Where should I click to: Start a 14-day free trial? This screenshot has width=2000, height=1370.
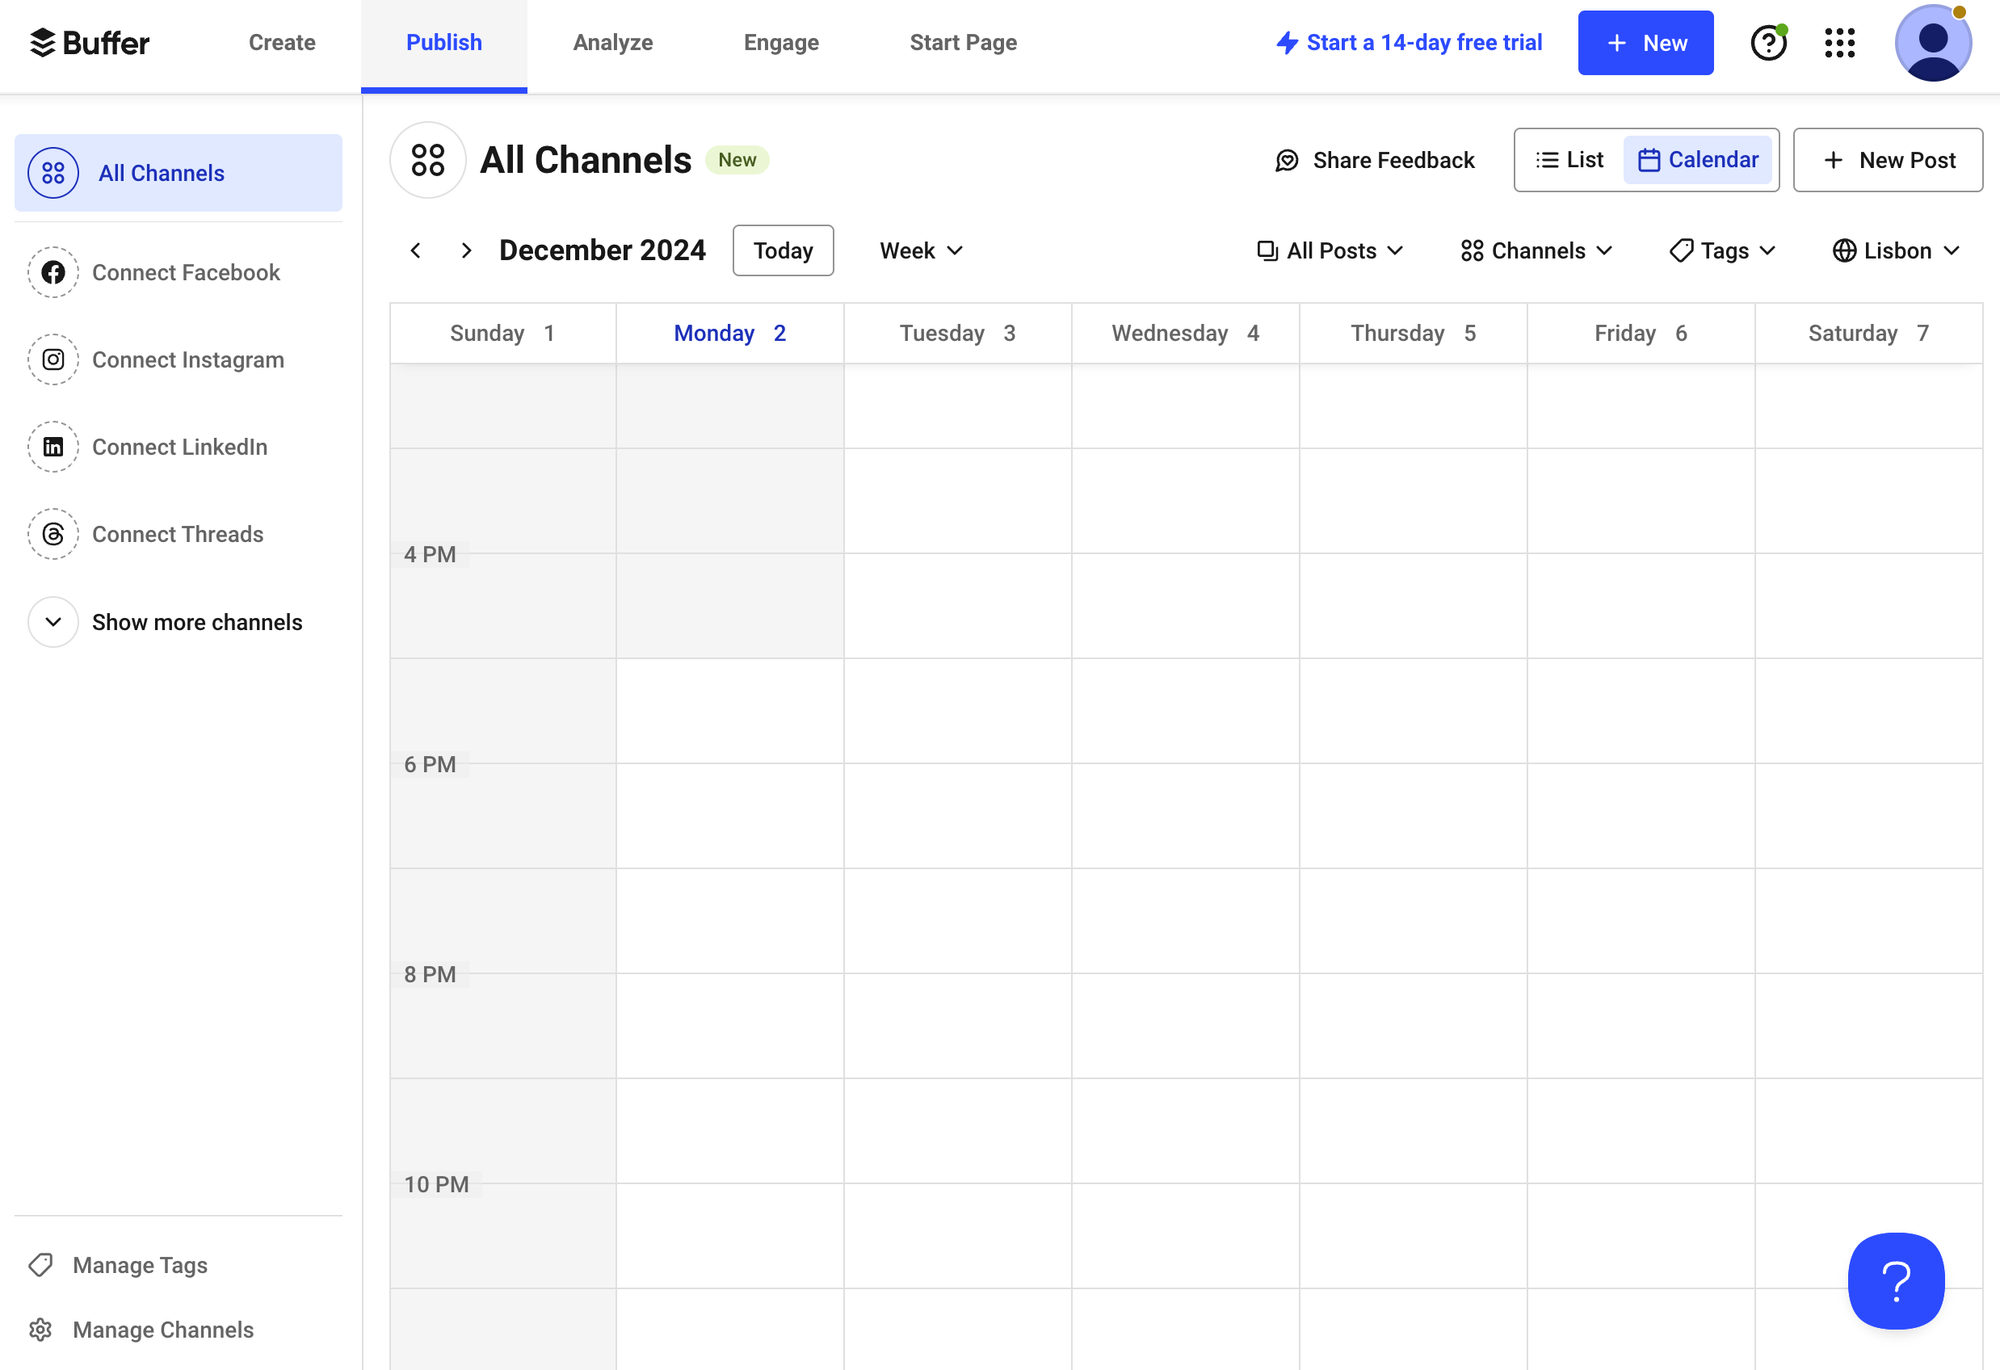click(x=1409, y=42)
